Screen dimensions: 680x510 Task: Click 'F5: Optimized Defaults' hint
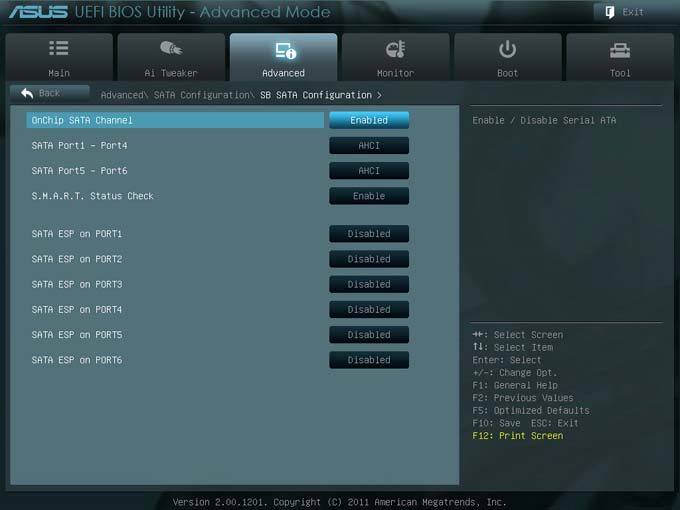pos(531,410)
